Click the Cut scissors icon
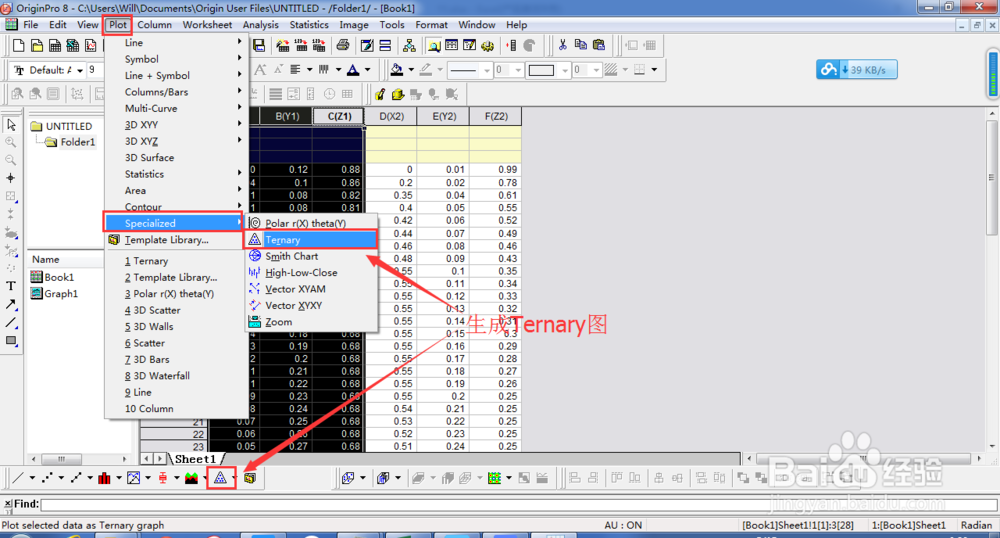The image size is (1000, 538). (x=562, y=45)
